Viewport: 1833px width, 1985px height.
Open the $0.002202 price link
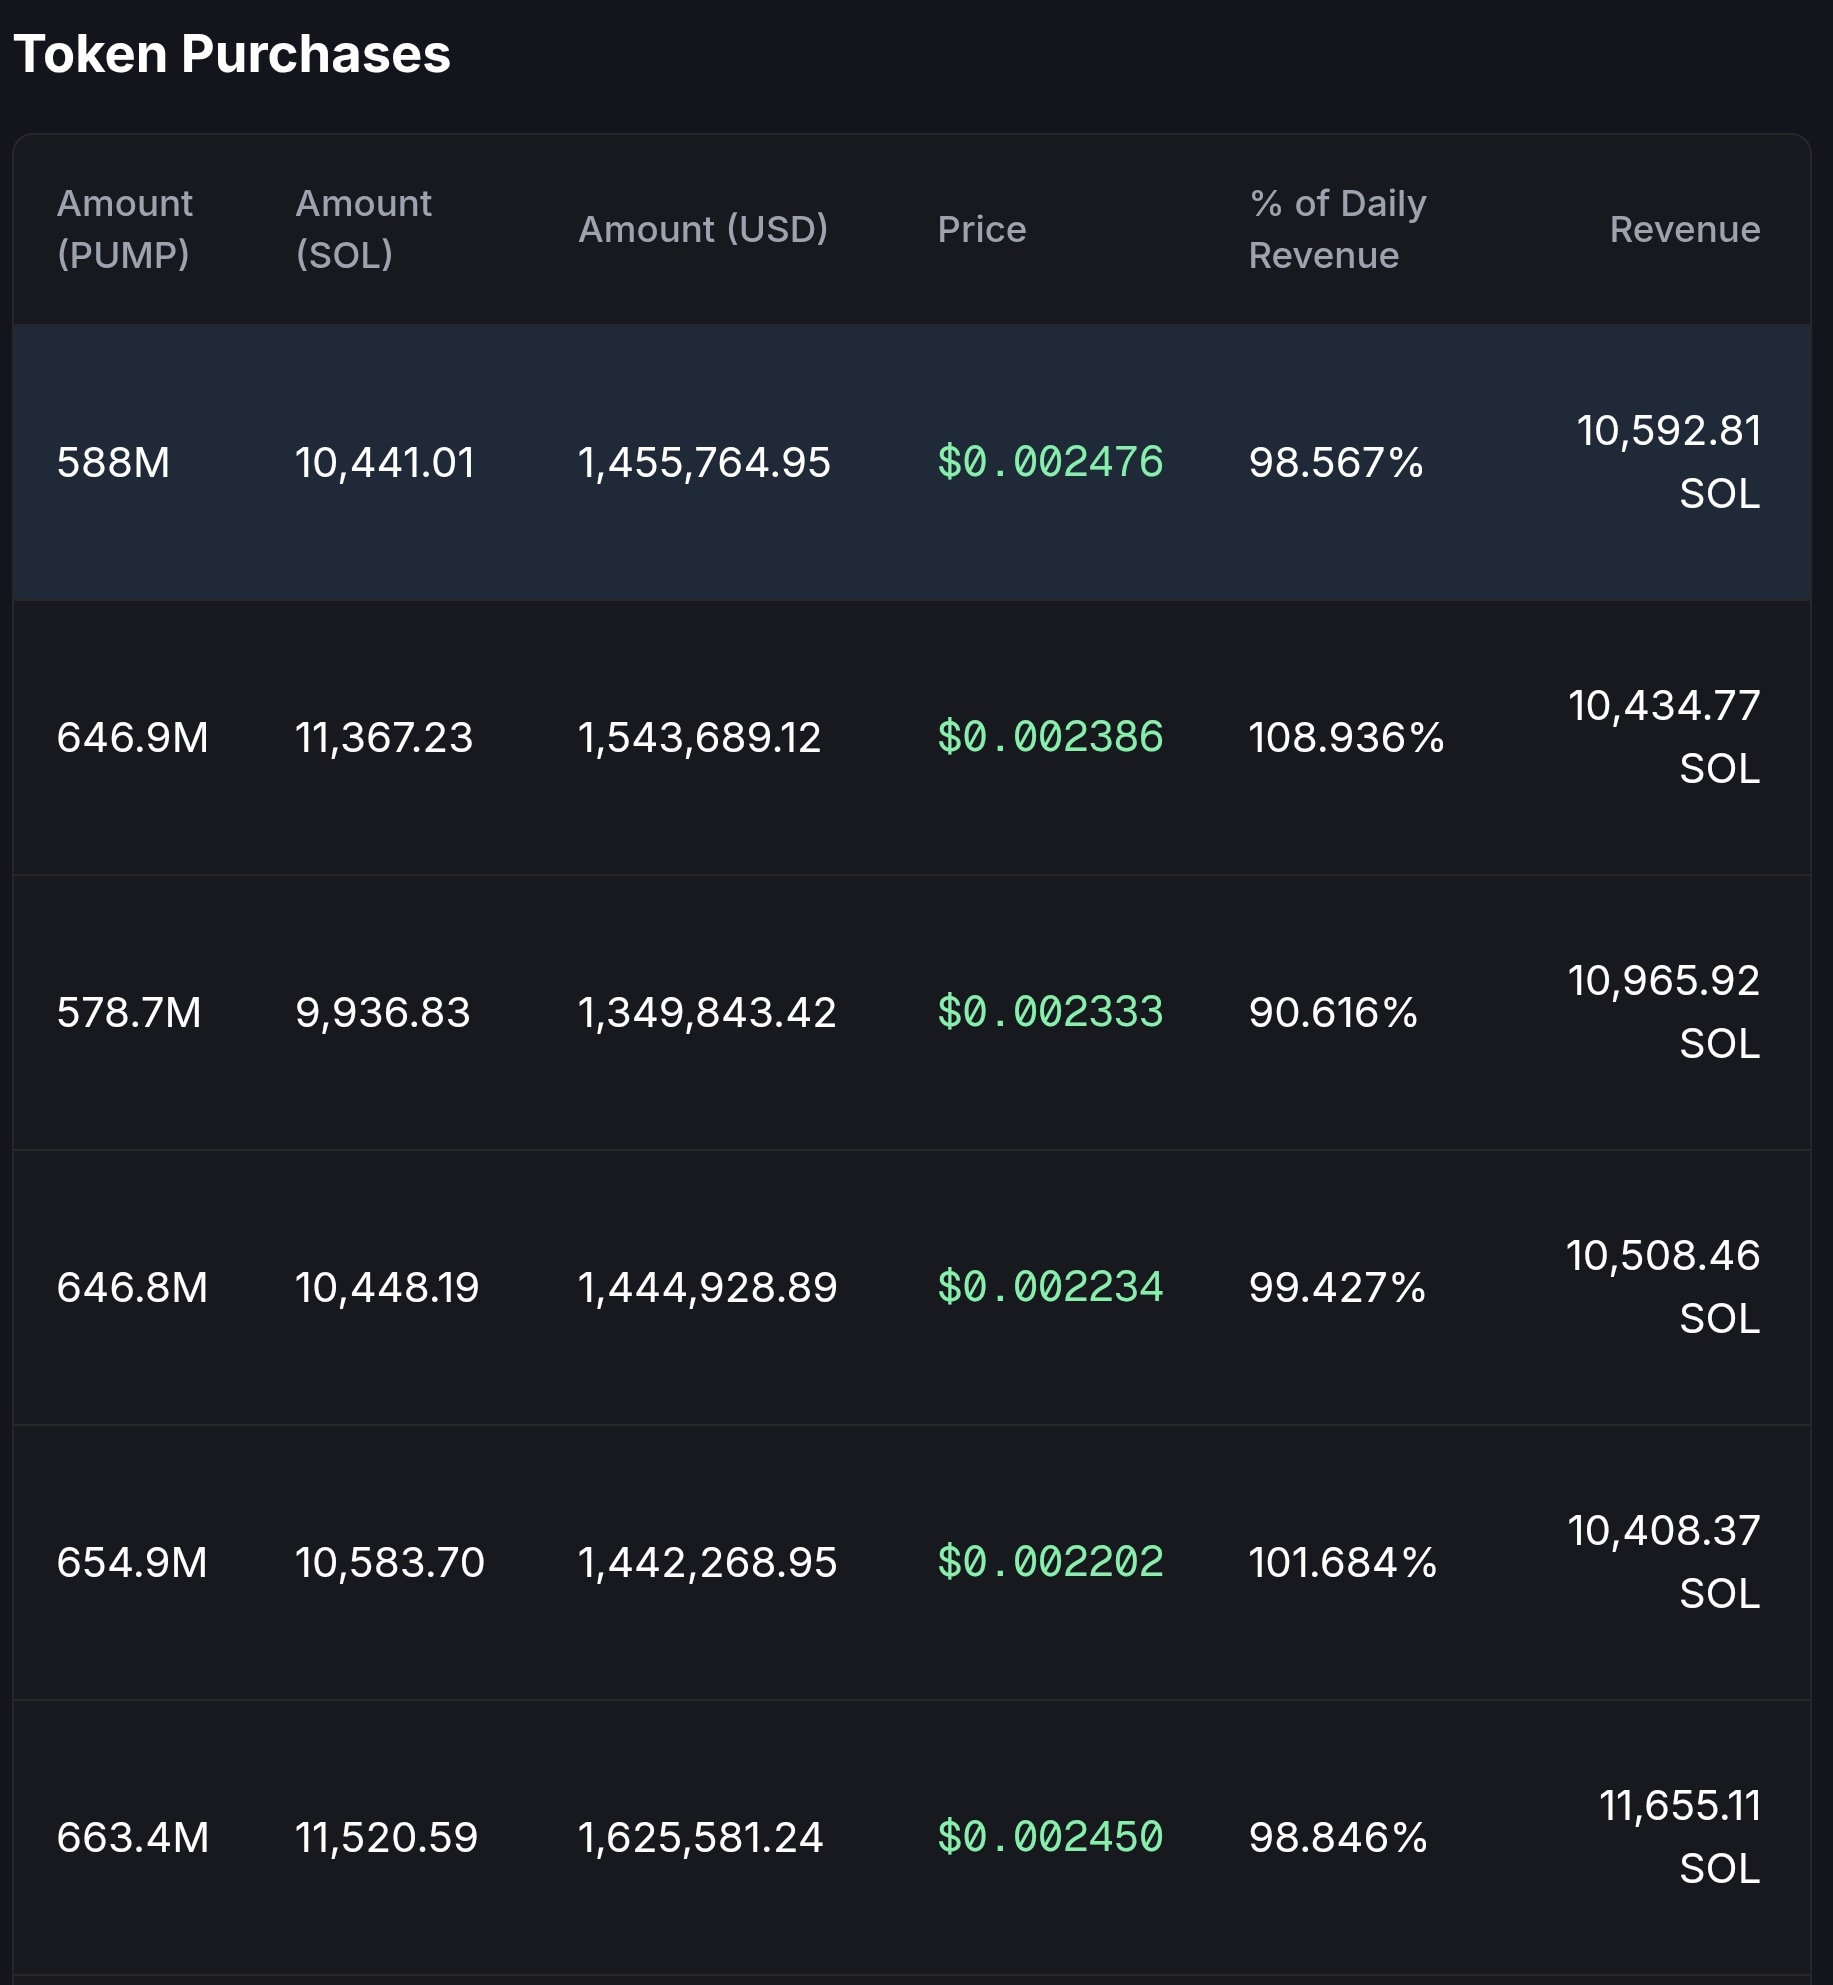pos(1050,1562)
